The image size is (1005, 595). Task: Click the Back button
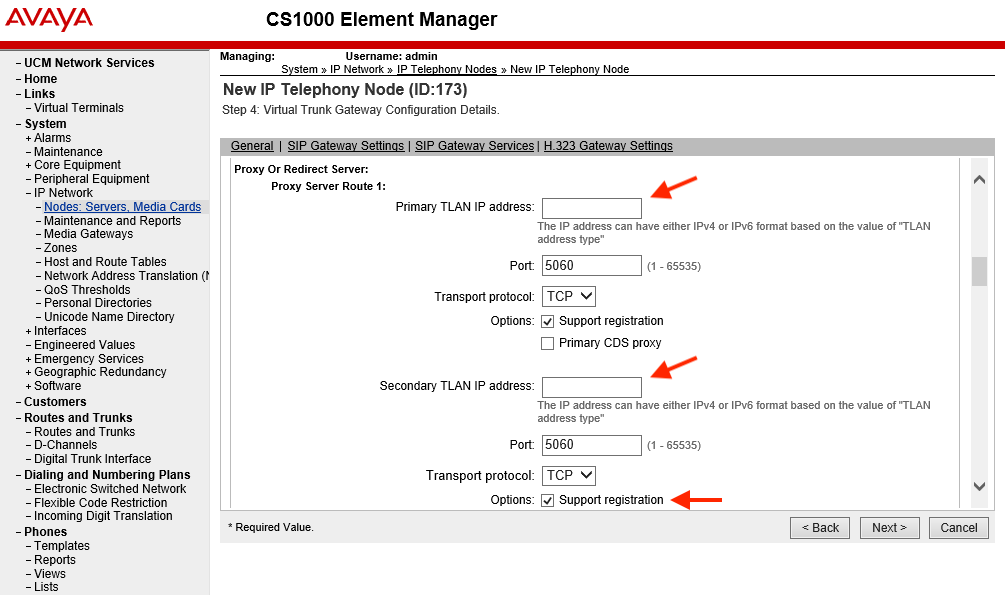[820, 528]
